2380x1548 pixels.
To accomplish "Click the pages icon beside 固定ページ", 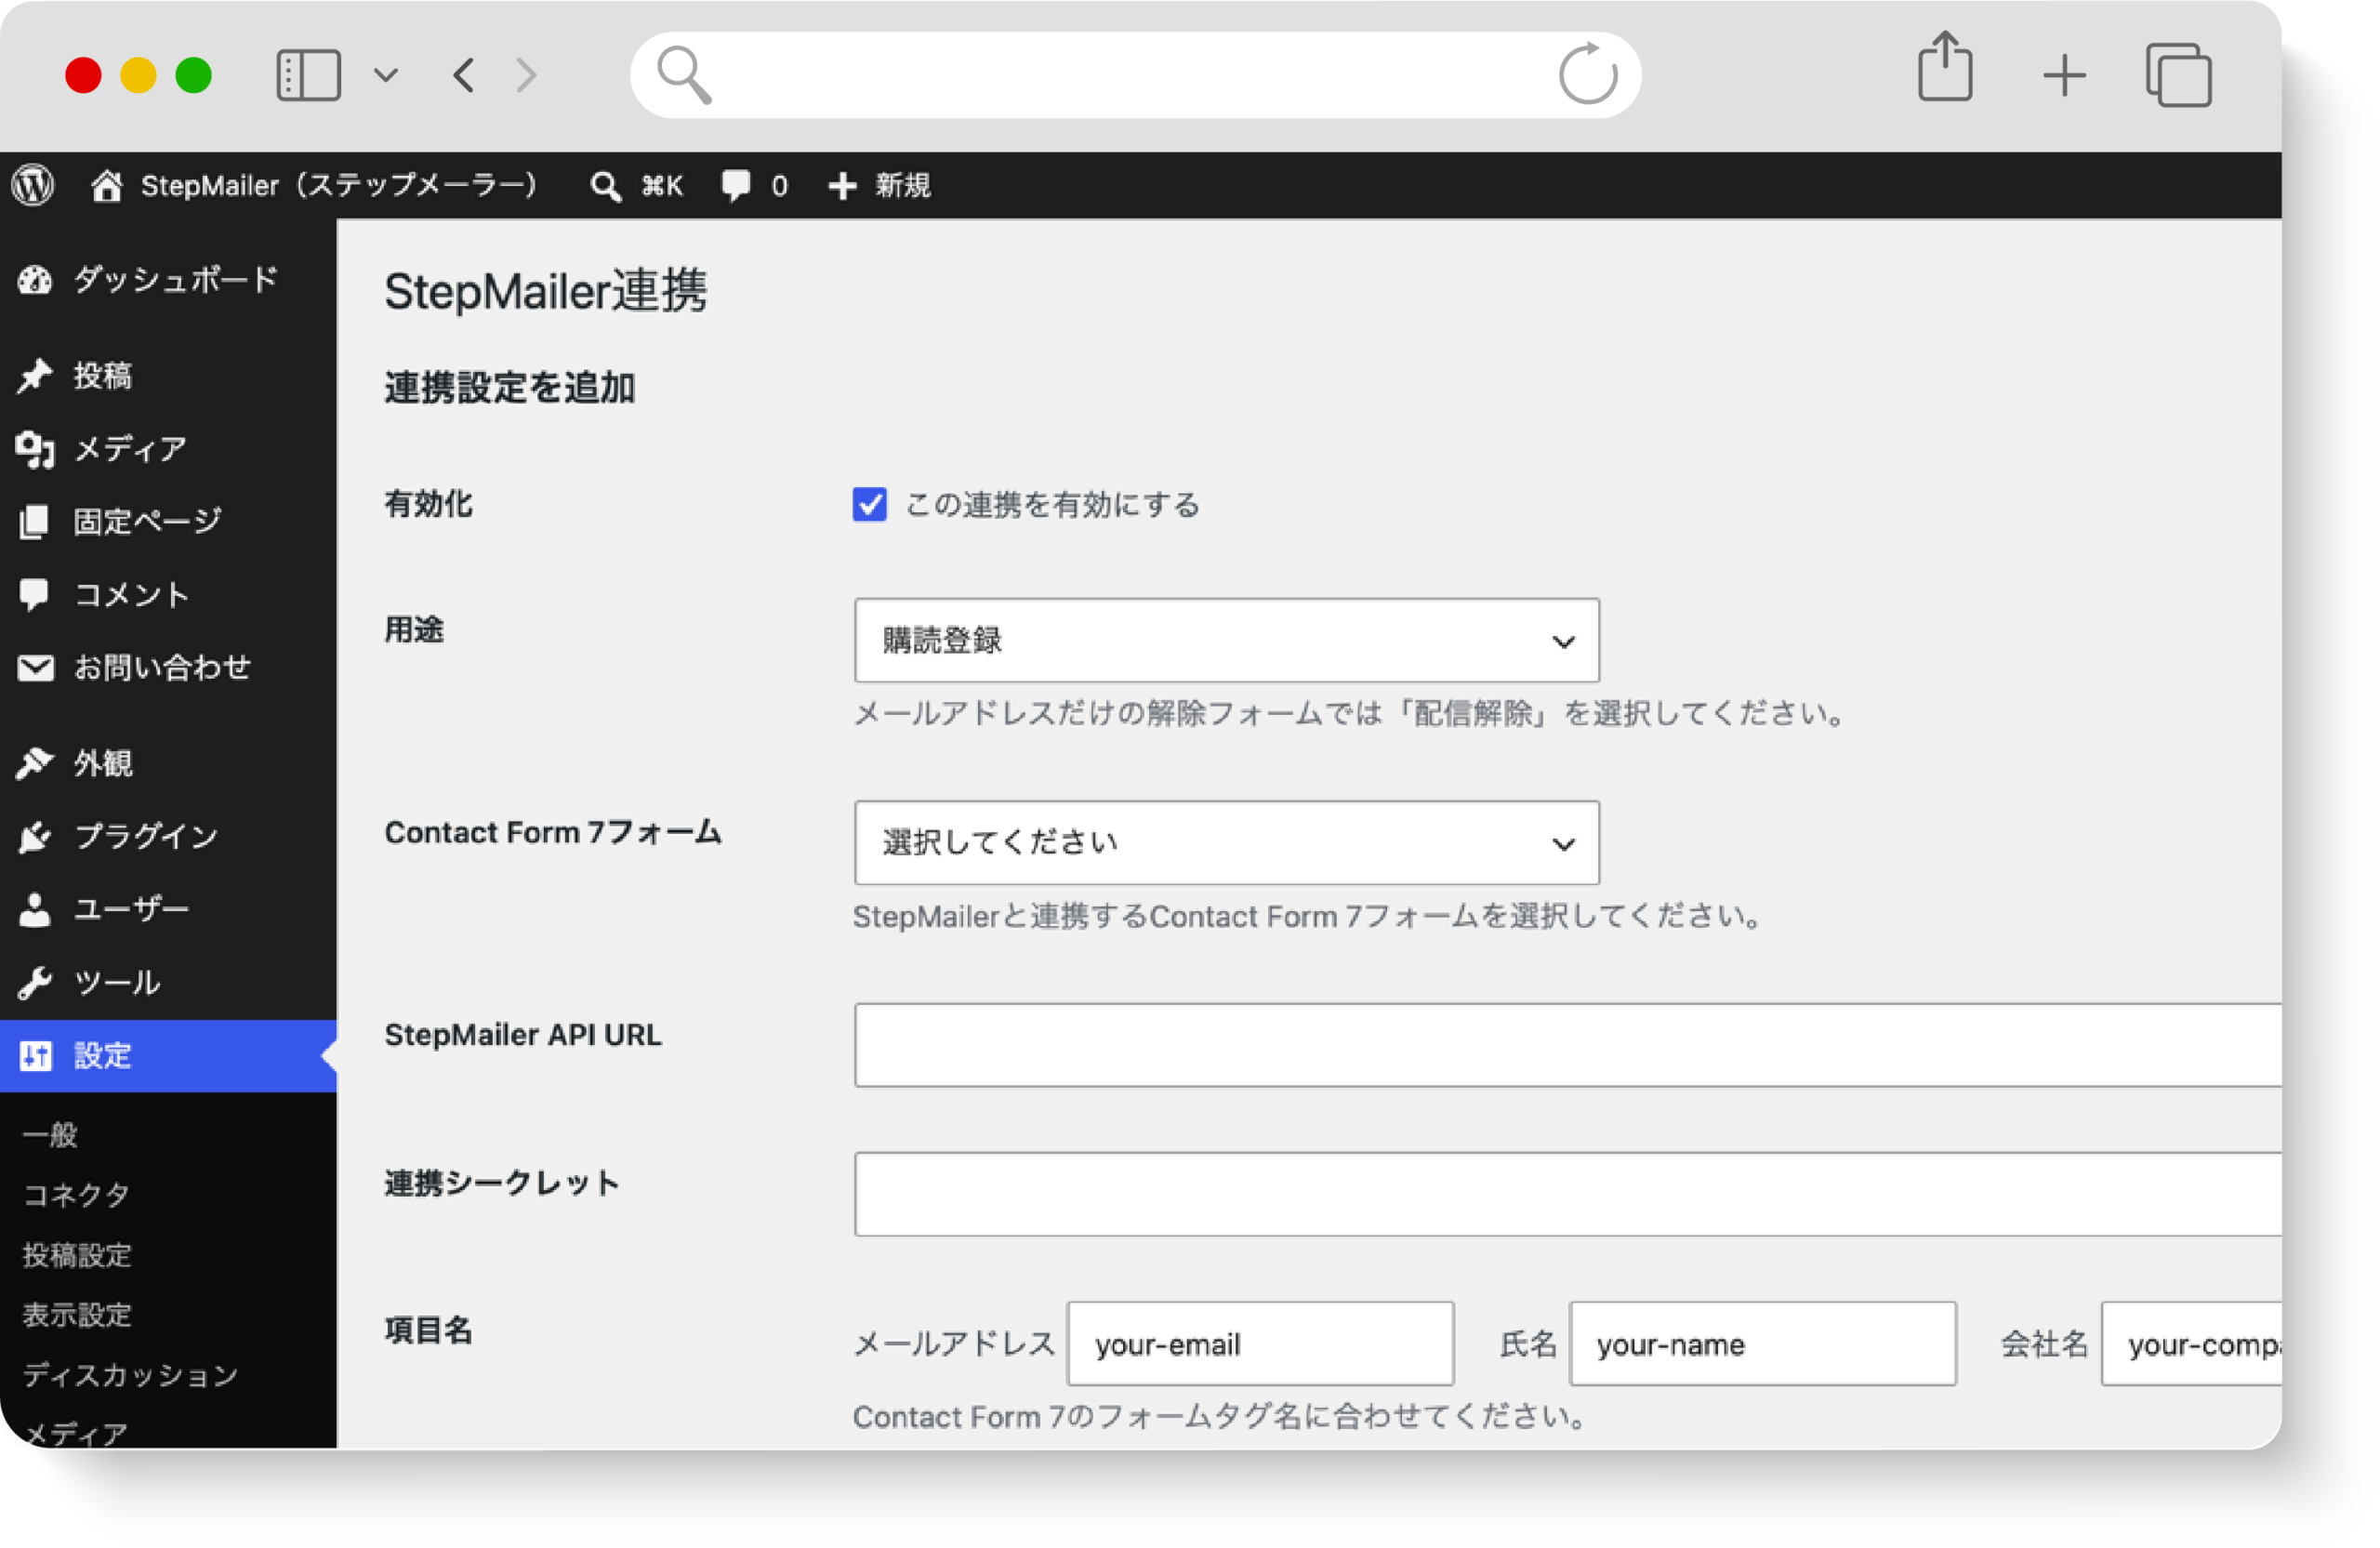I will click(34, 522).
